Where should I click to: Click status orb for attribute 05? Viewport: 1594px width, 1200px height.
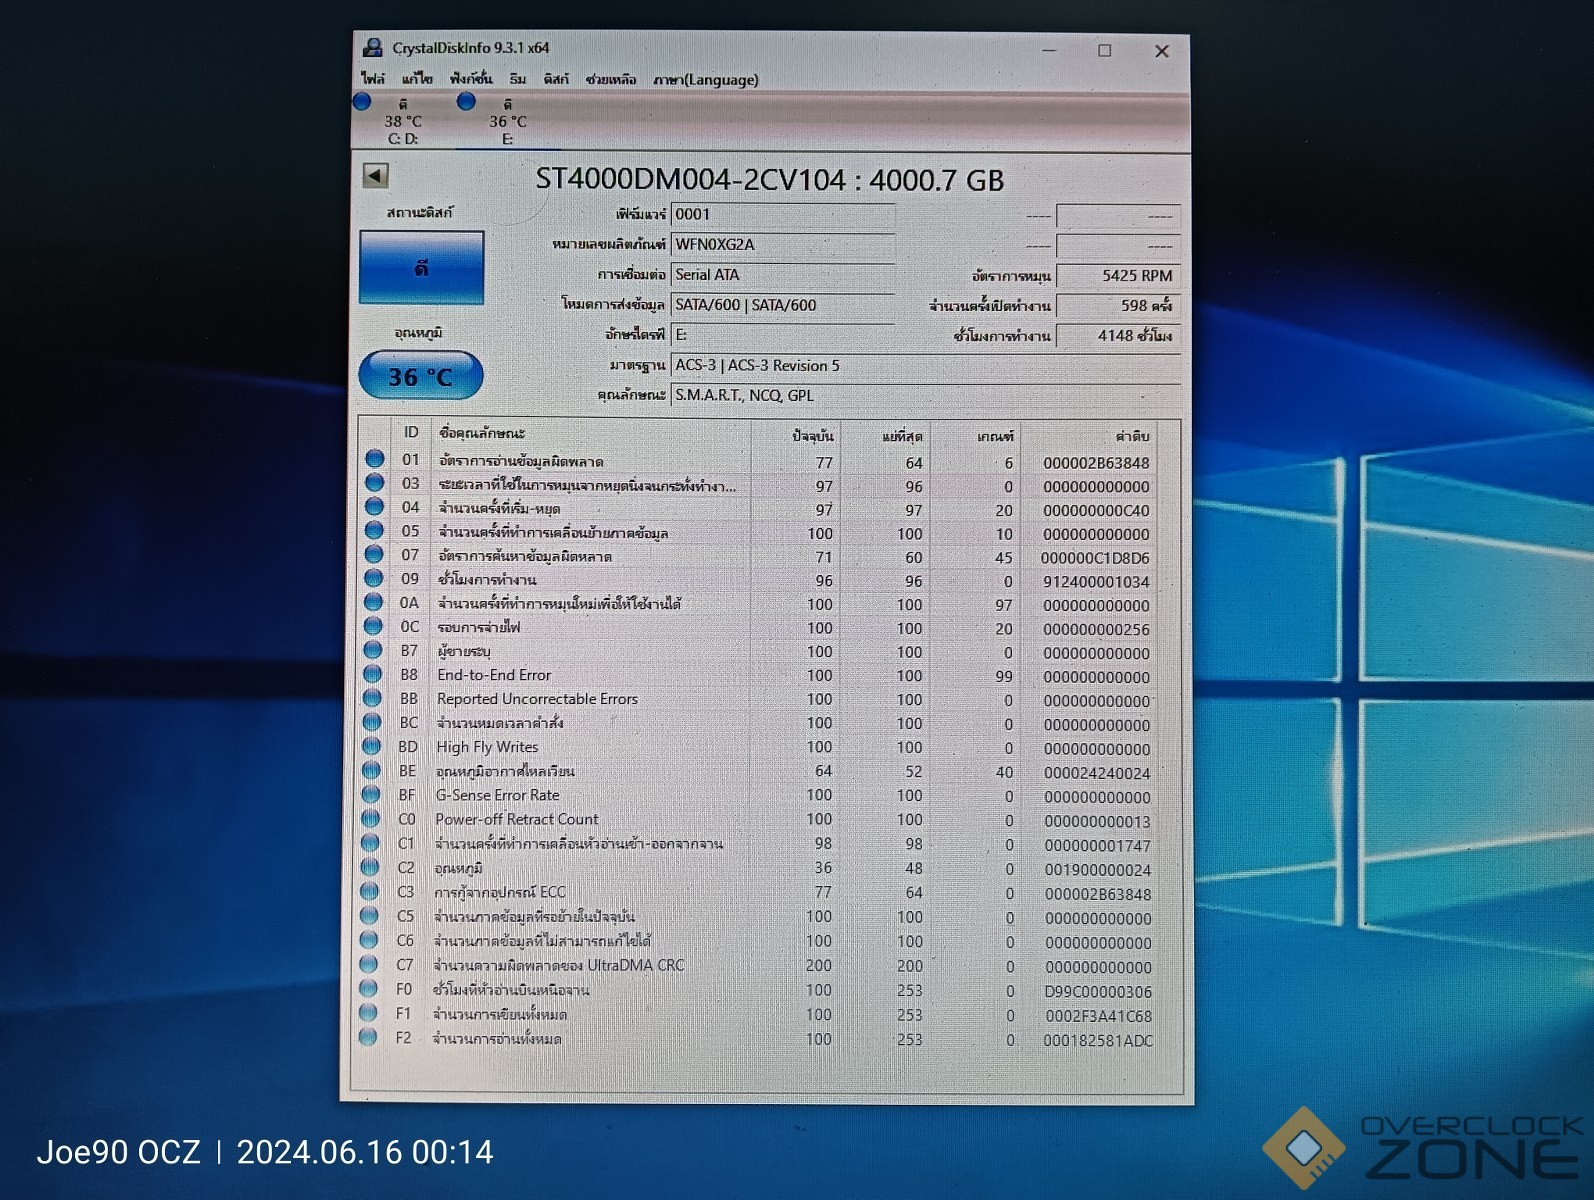(x=374, y=531)
